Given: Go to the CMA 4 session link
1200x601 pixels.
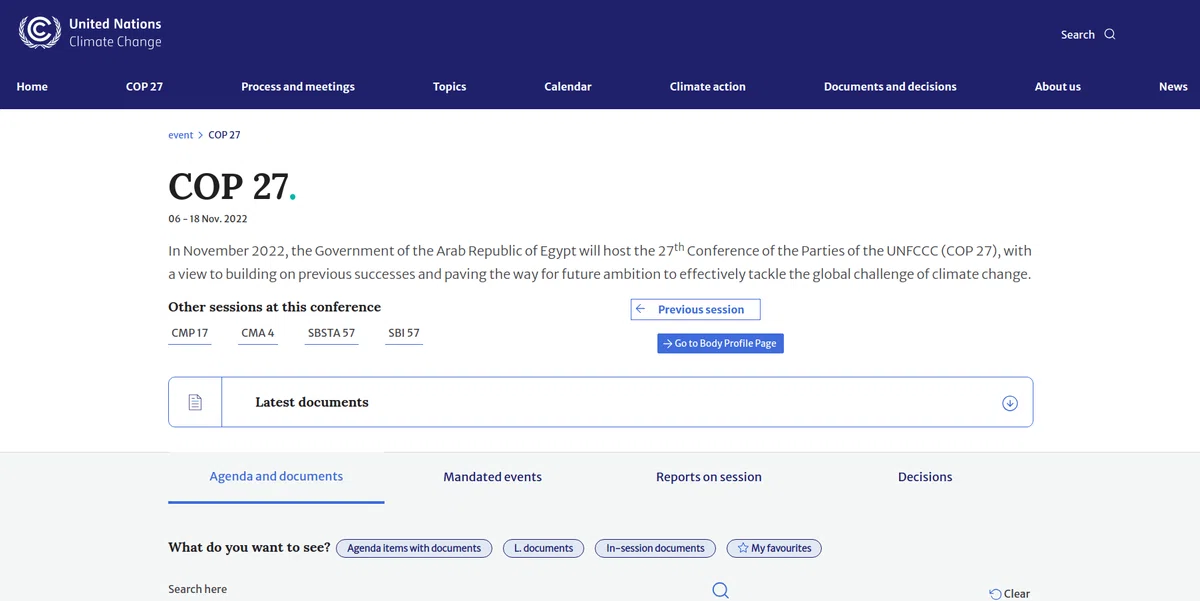Looking at the screenshot, I should [x=258, y=333].
